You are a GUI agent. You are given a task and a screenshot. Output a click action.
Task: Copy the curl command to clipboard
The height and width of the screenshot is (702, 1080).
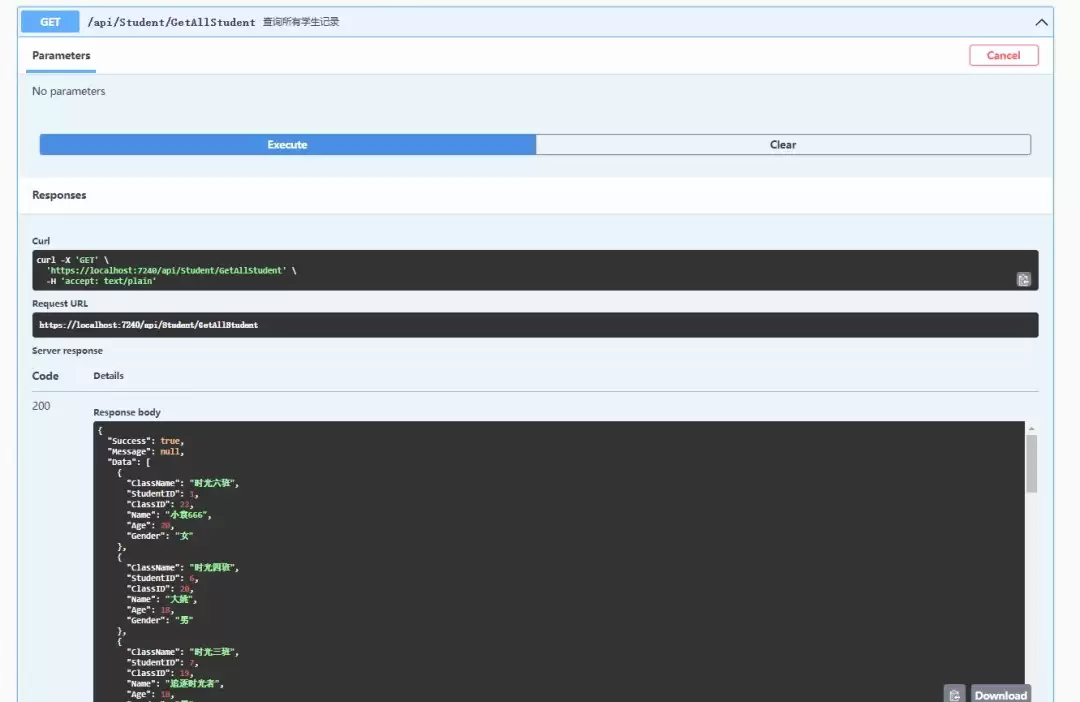[1024, 279]
